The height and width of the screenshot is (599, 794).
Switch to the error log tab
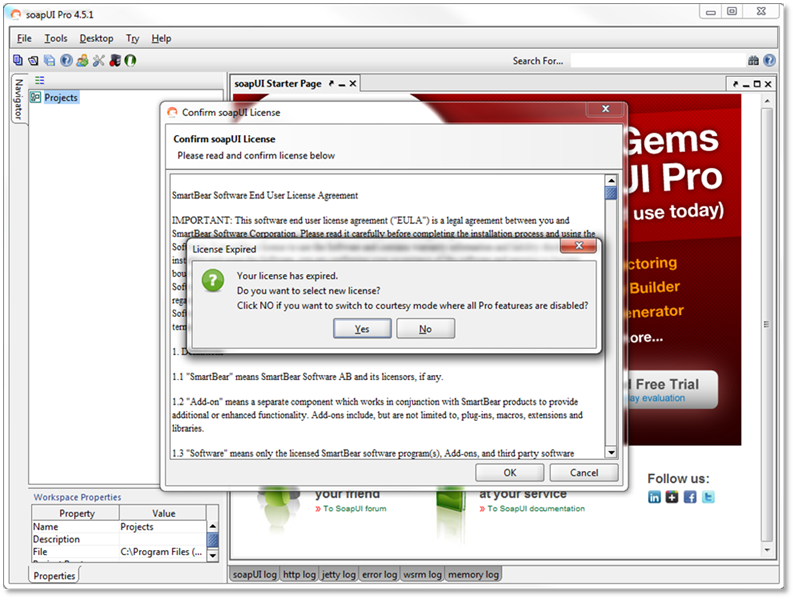point(378,574)
